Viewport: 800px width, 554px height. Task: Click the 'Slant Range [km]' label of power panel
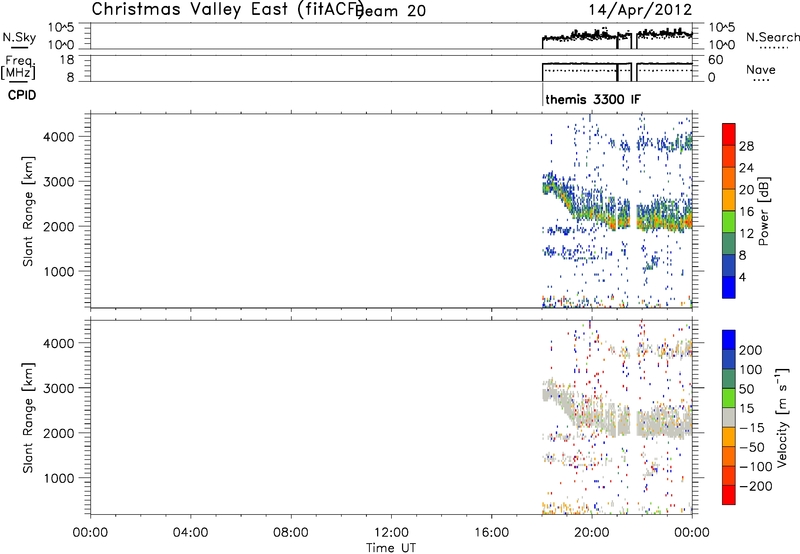[28, 211]
